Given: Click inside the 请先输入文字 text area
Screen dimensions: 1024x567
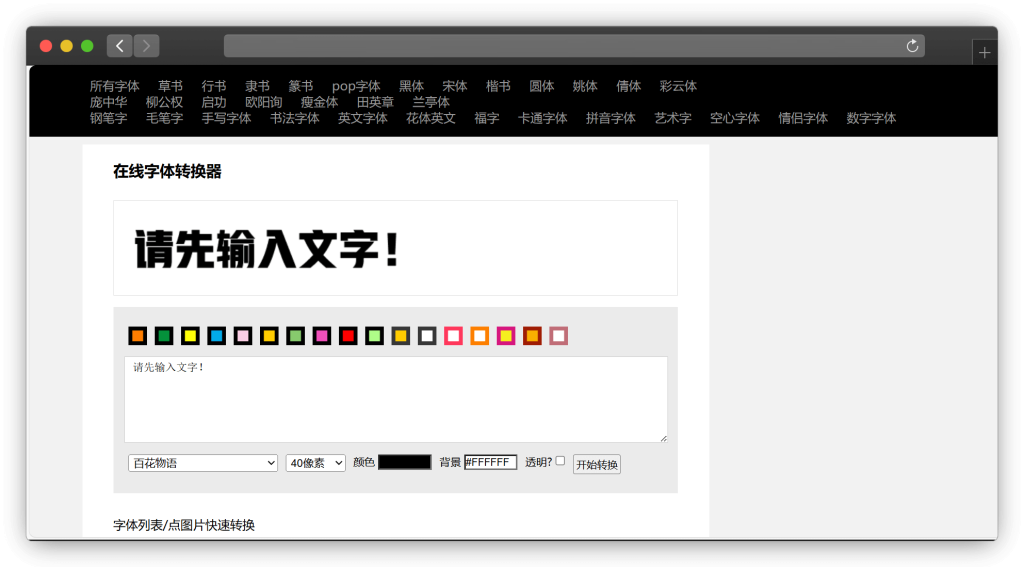Looking at the screenshot, I should pos(395,400).
